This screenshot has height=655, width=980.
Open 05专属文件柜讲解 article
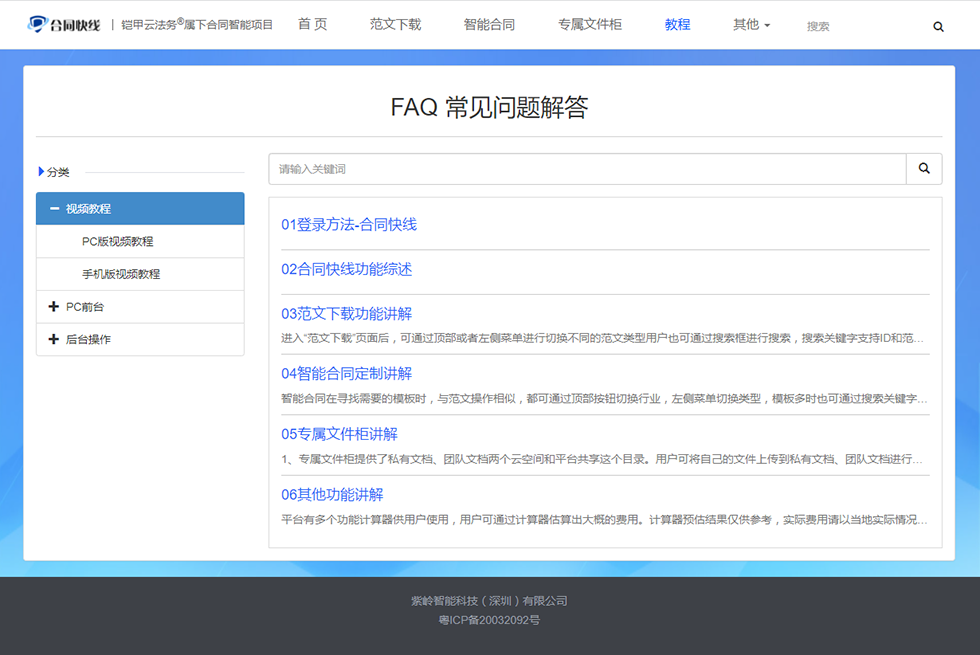[x=339, y=434]
